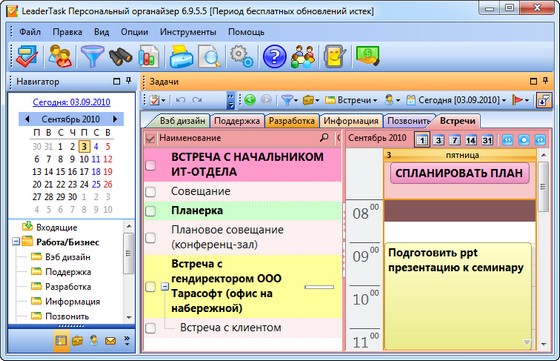Switch to the Разработка tab
Viewport: 560px width, 361px height.
(291, 121)
